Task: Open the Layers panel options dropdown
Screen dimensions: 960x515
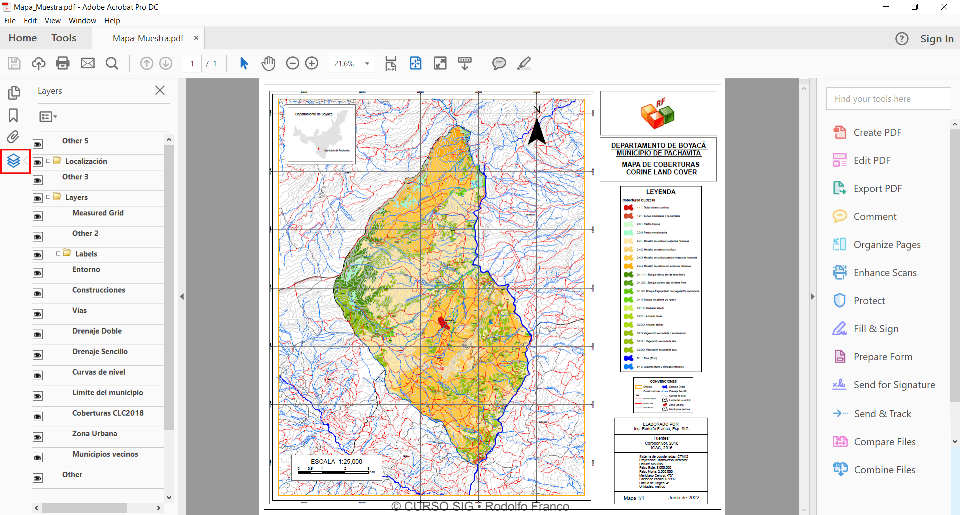Action: pos(48,116)
